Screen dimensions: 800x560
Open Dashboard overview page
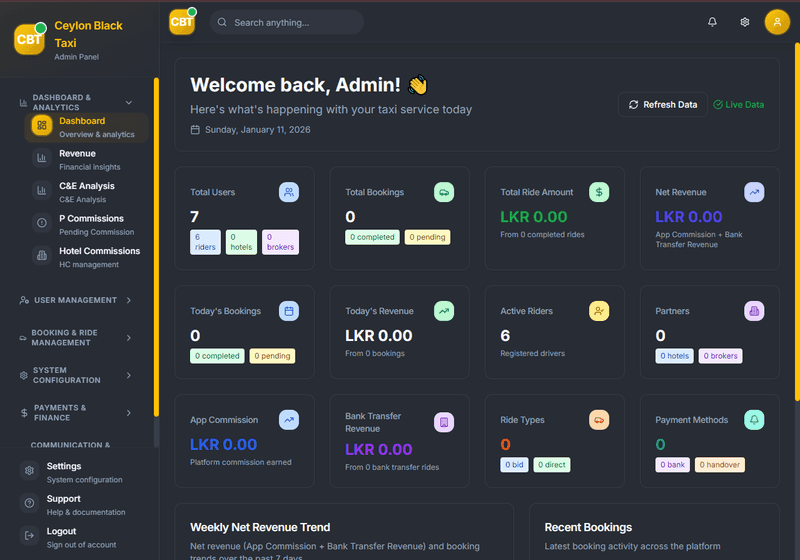(87, 127)
